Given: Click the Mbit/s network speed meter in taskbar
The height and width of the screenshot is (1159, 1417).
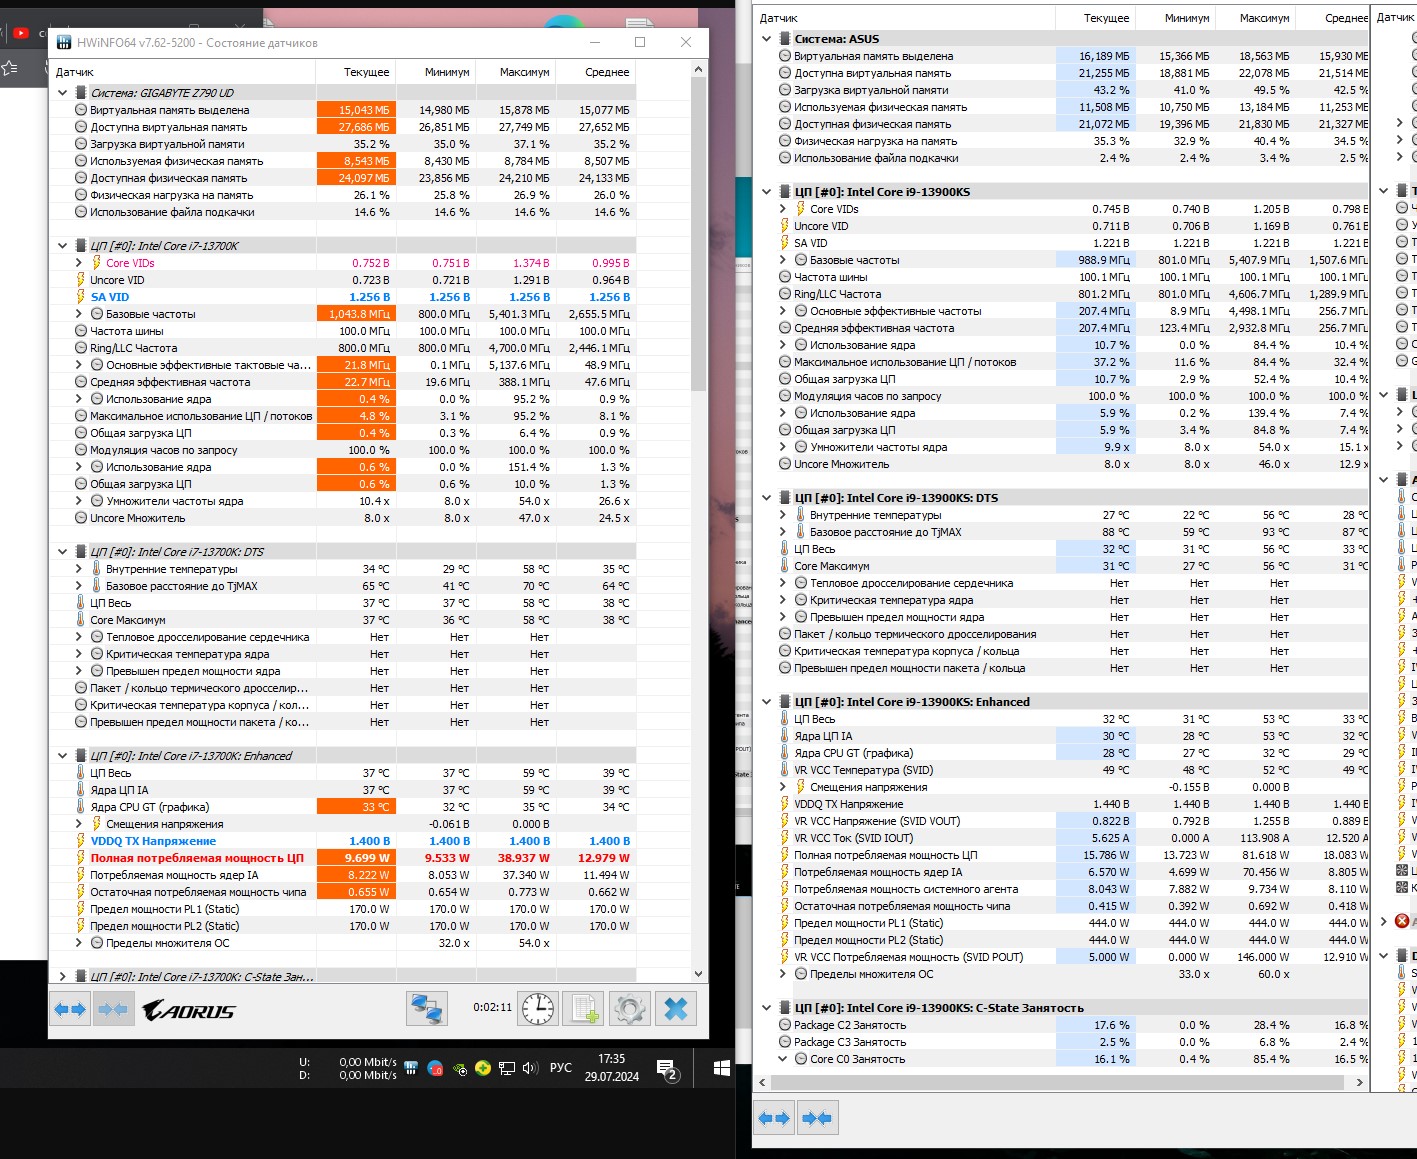Looking at the screenshot, I should tap(348, 1069).
